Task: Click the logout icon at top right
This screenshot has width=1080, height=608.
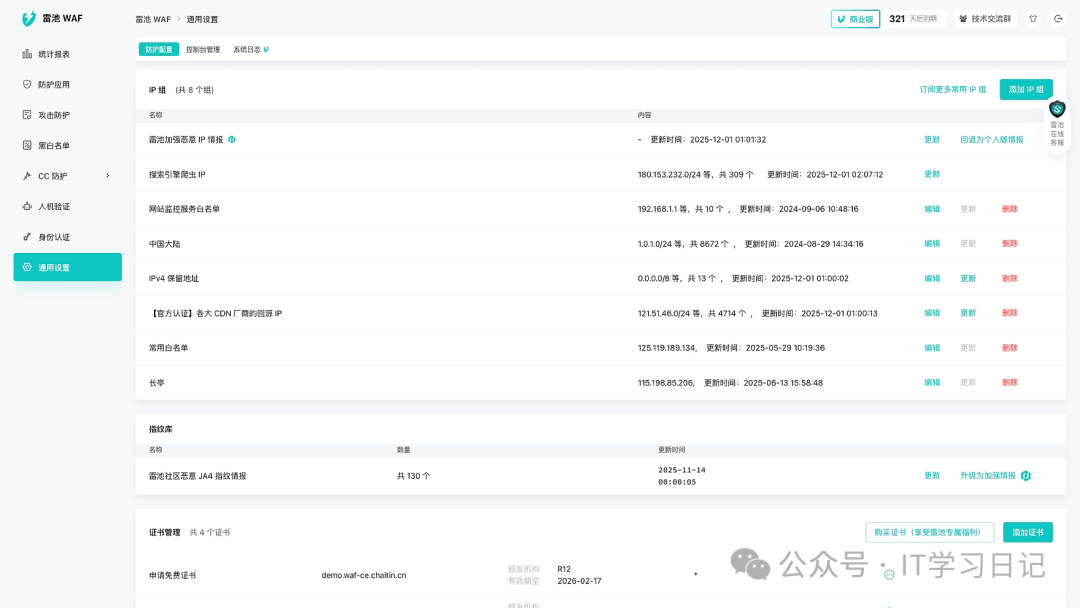Action: pos(1058,19)
